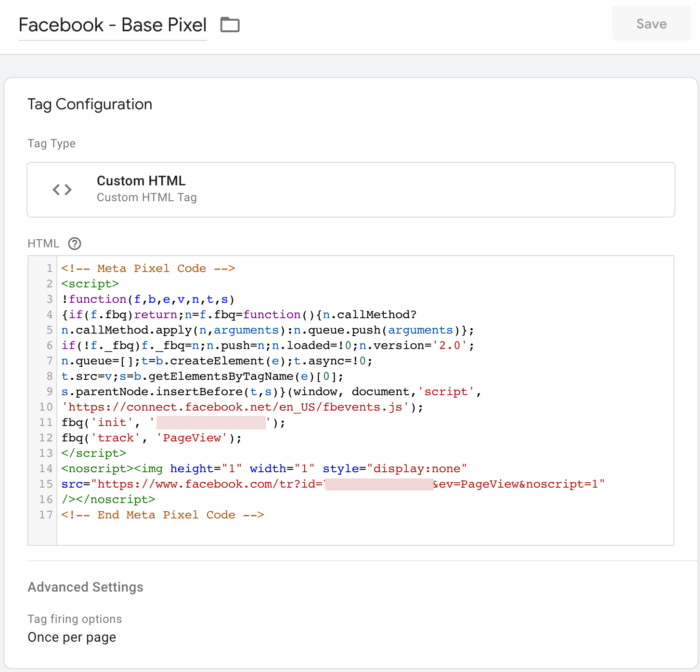
Task: Click the folder icon beside tag name
Action: [230, 25]
